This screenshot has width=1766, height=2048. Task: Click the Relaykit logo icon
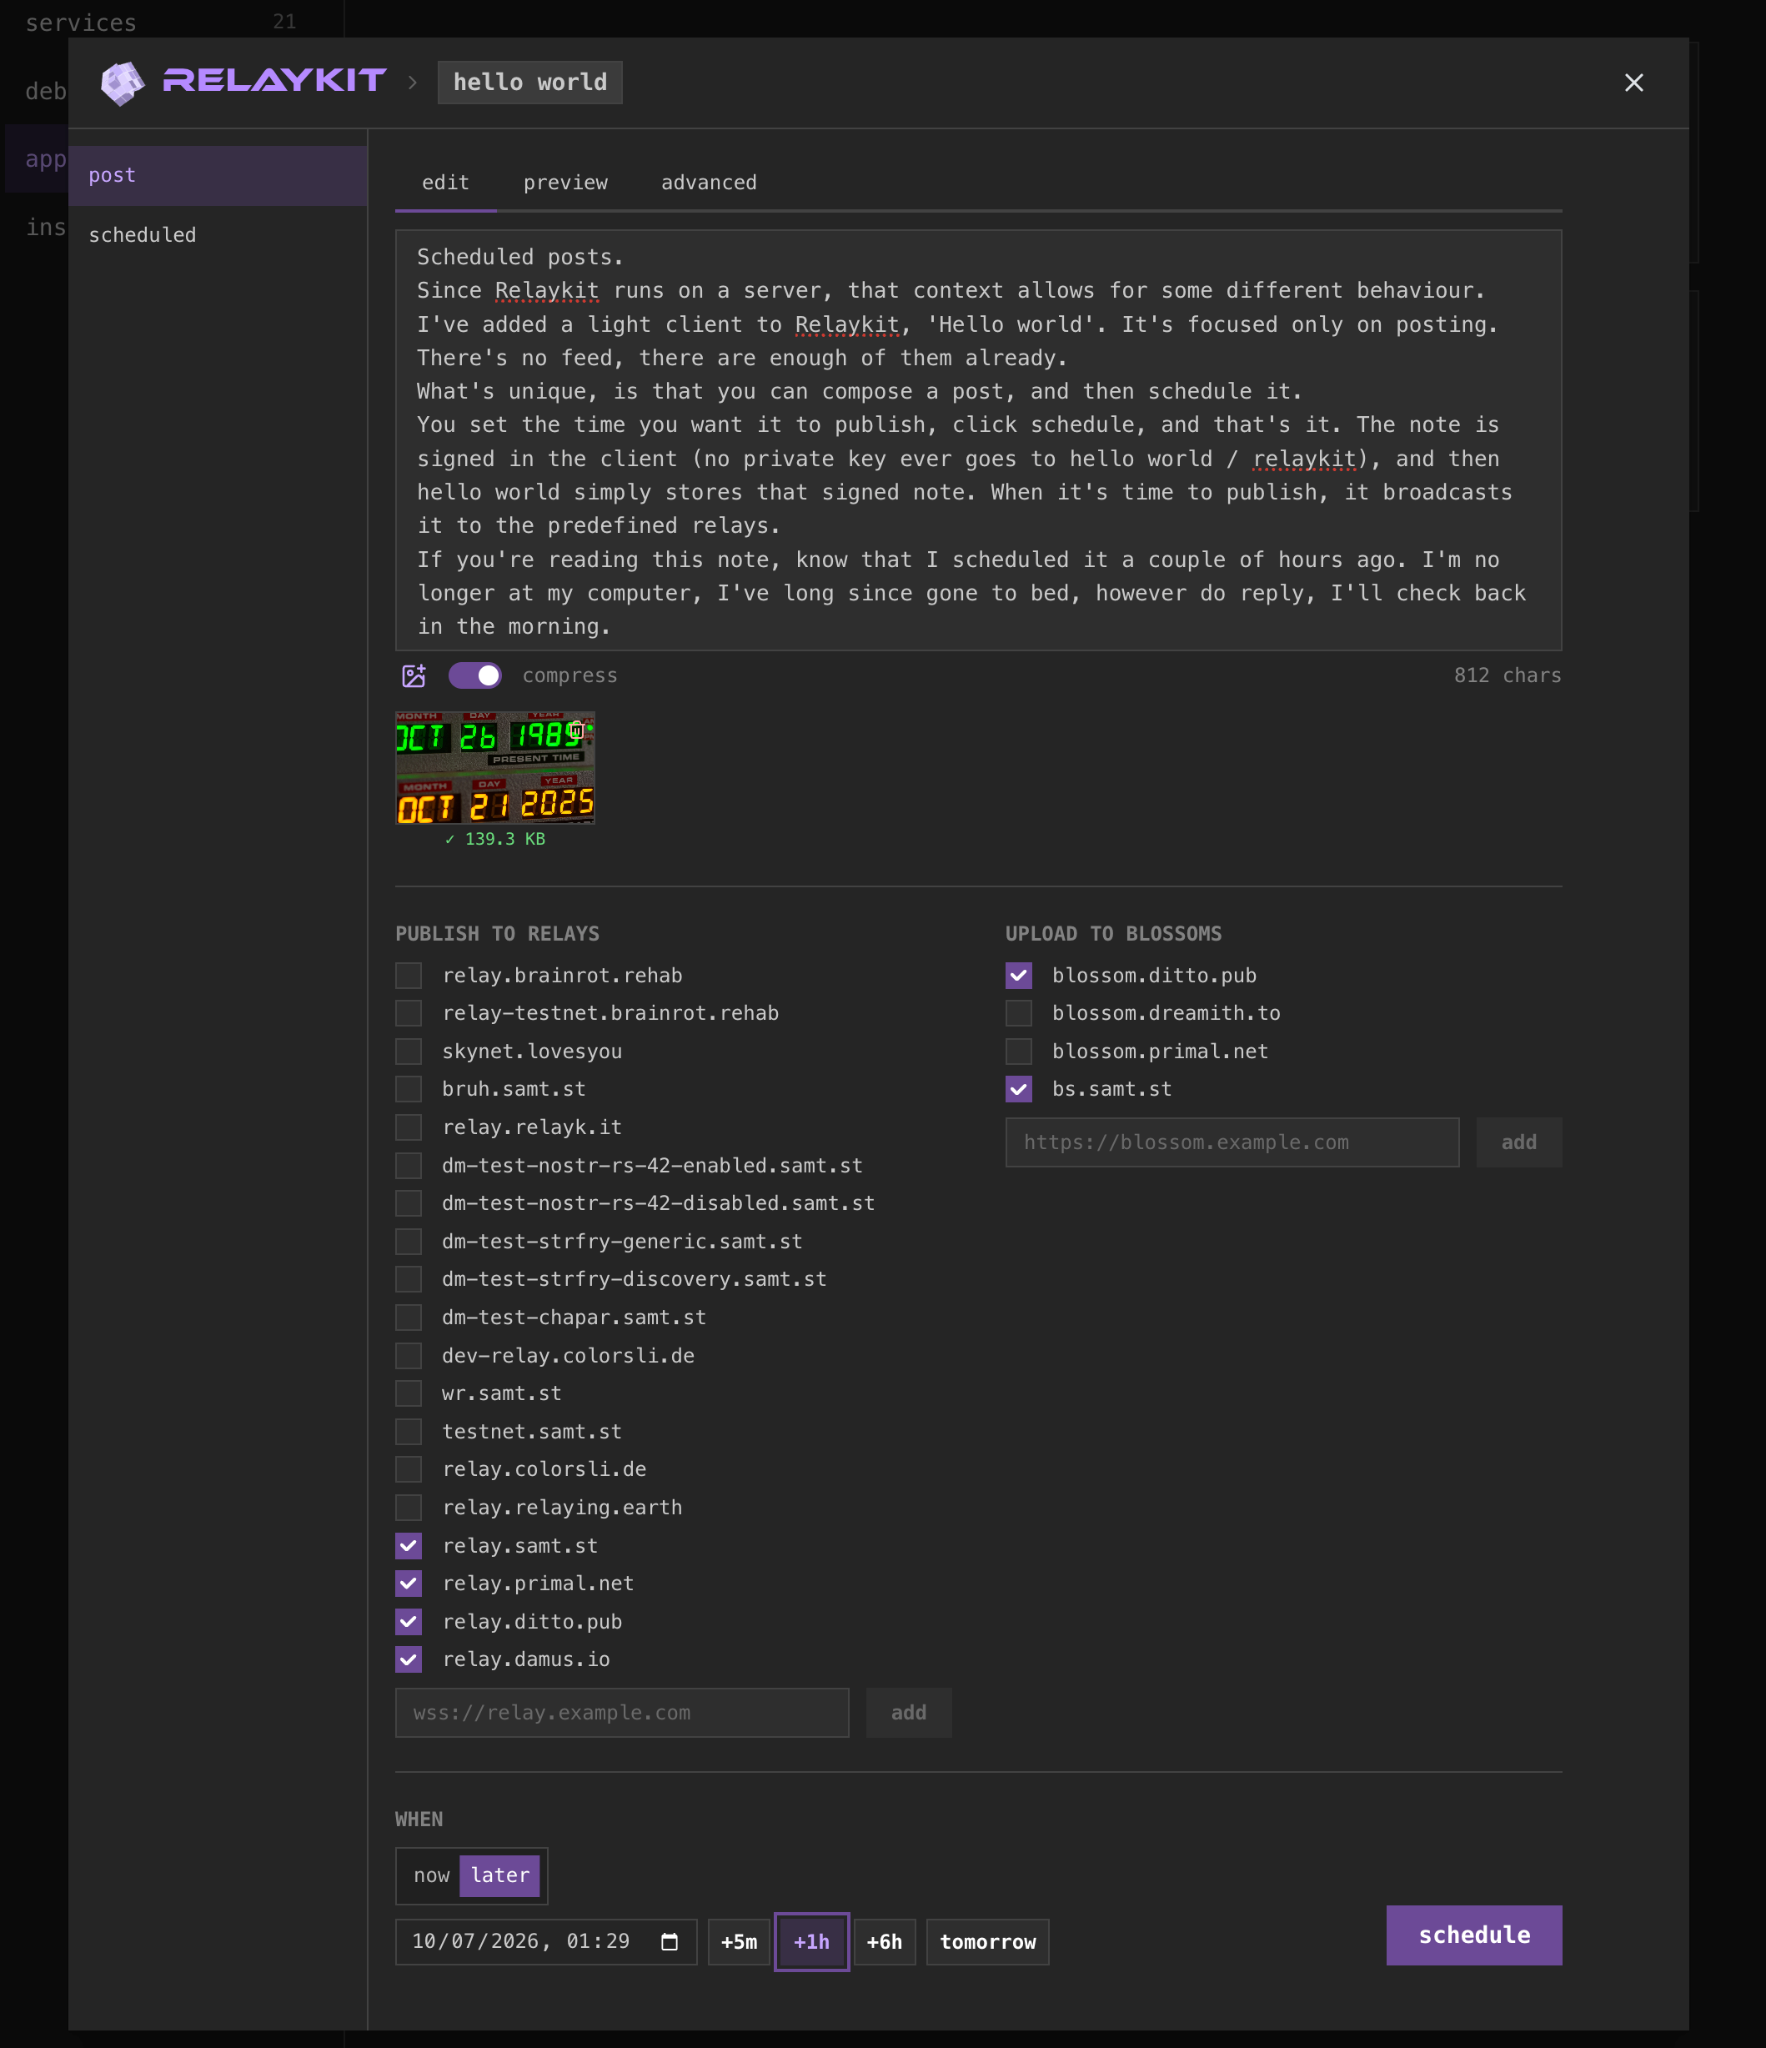pyautogui.click(x=122, y=83)
